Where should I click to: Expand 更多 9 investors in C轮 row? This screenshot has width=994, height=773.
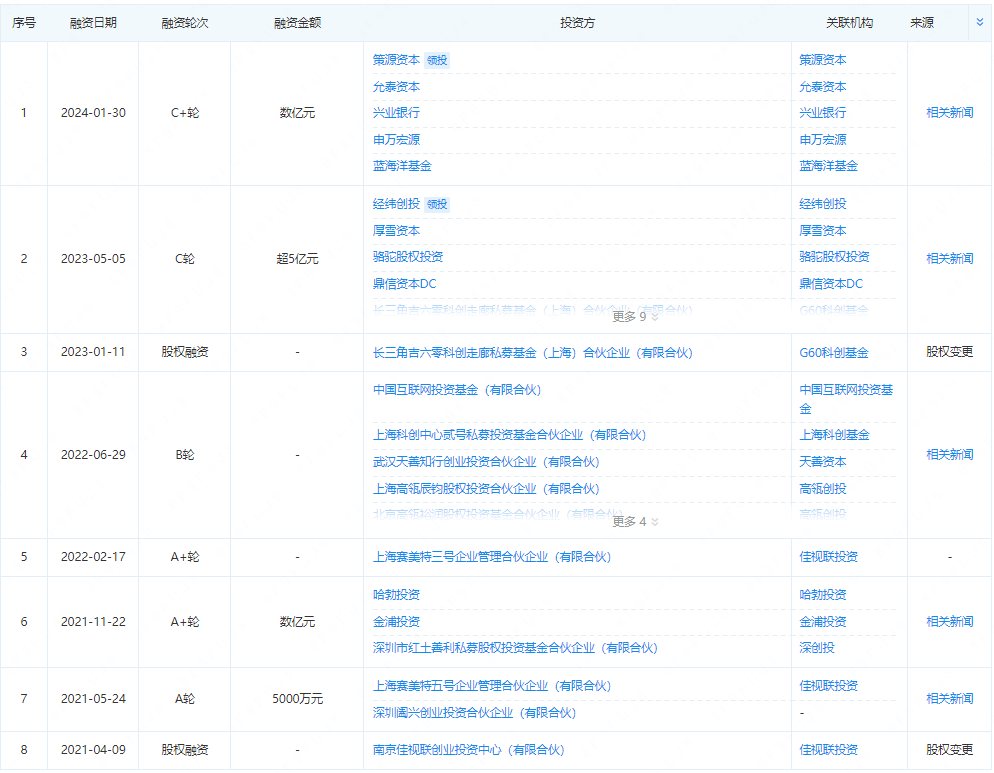click(x=635, y=316)
